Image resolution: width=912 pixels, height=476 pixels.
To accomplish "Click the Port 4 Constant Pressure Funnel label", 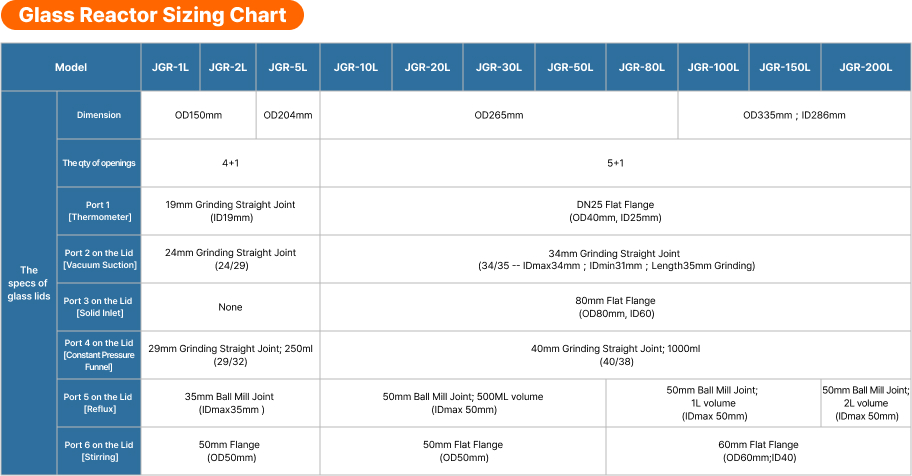I will (x=99, y=355).
